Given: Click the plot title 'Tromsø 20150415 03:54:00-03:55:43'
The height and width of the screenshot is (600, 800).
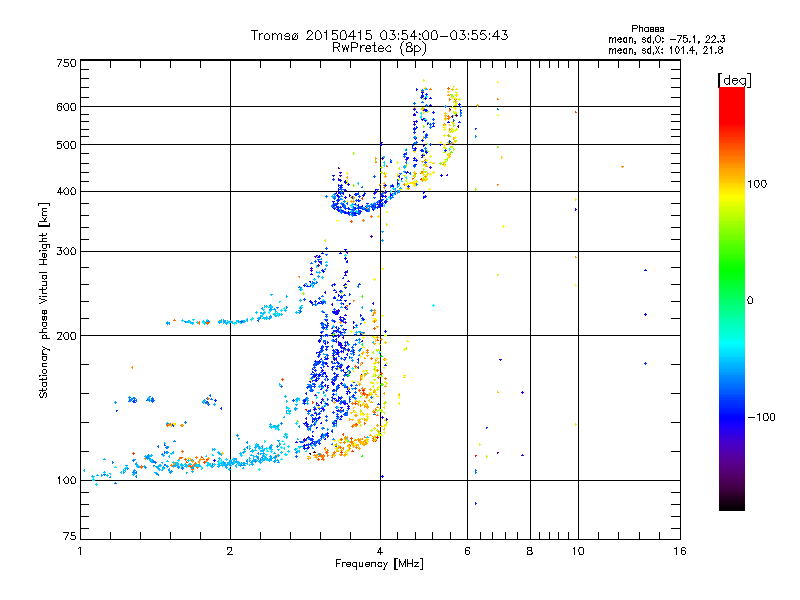Looking at the screenshot, I should (x=379, y=35).
